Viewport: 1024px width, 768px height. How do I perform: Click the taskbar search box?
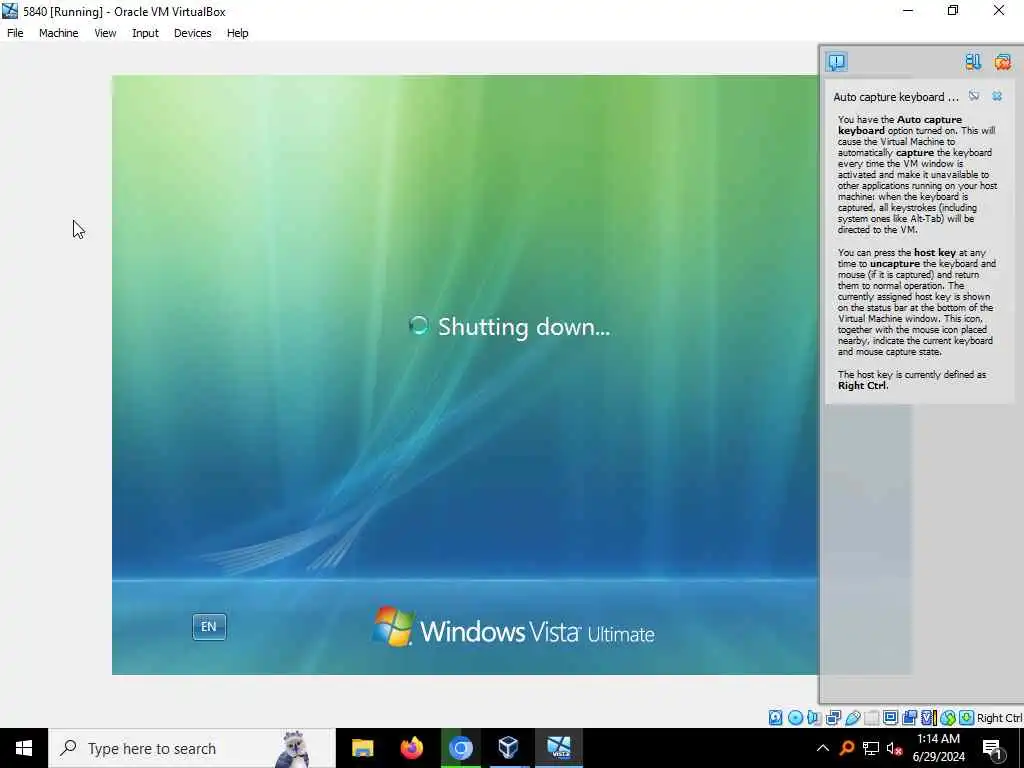coord(191,748)
